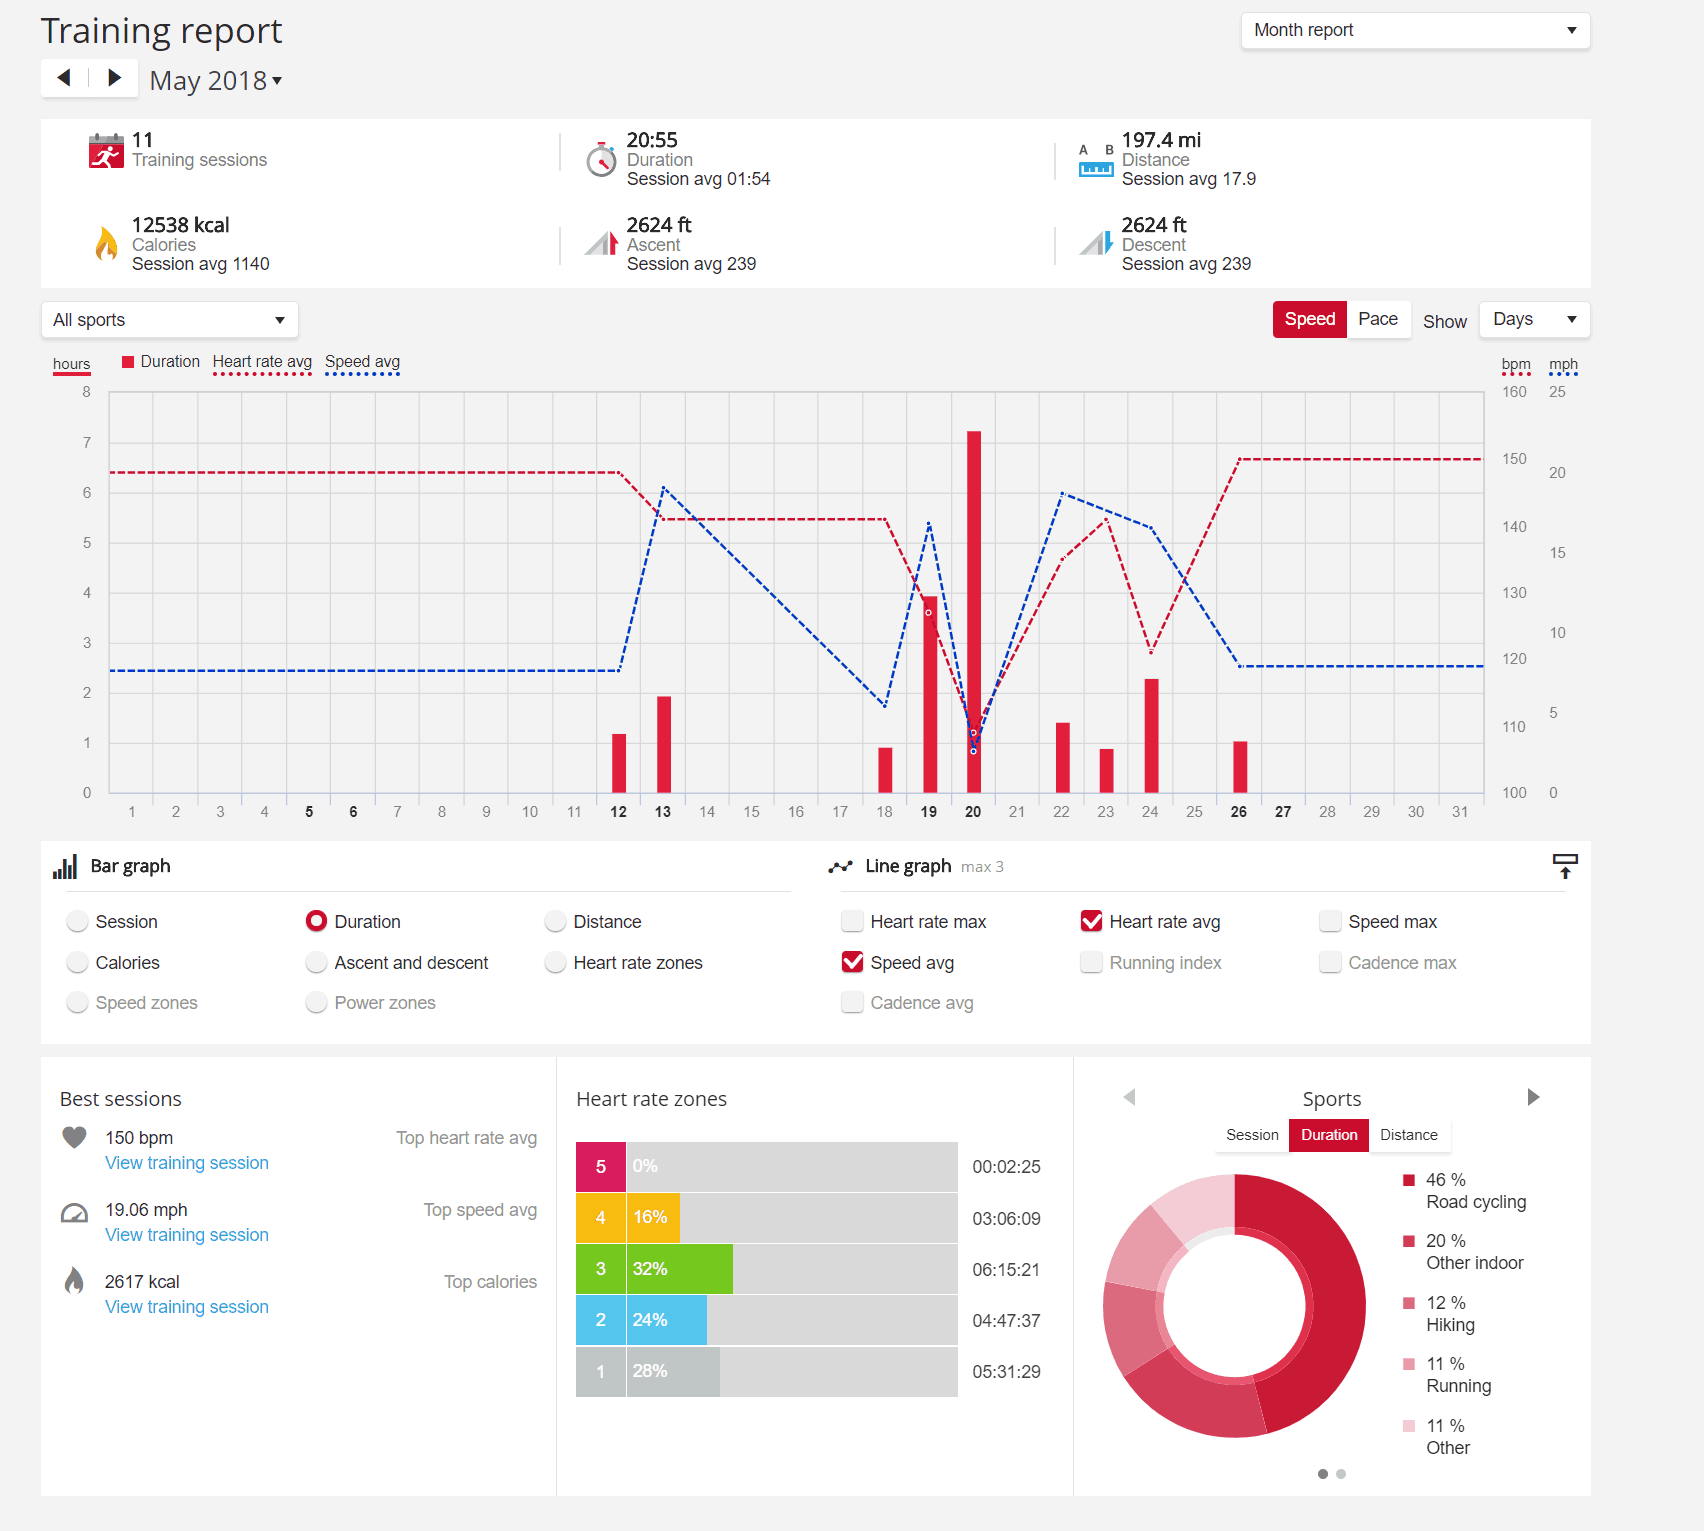
Task: Enable the Heart rate max checkbox
Action: (x=852, y=922)
